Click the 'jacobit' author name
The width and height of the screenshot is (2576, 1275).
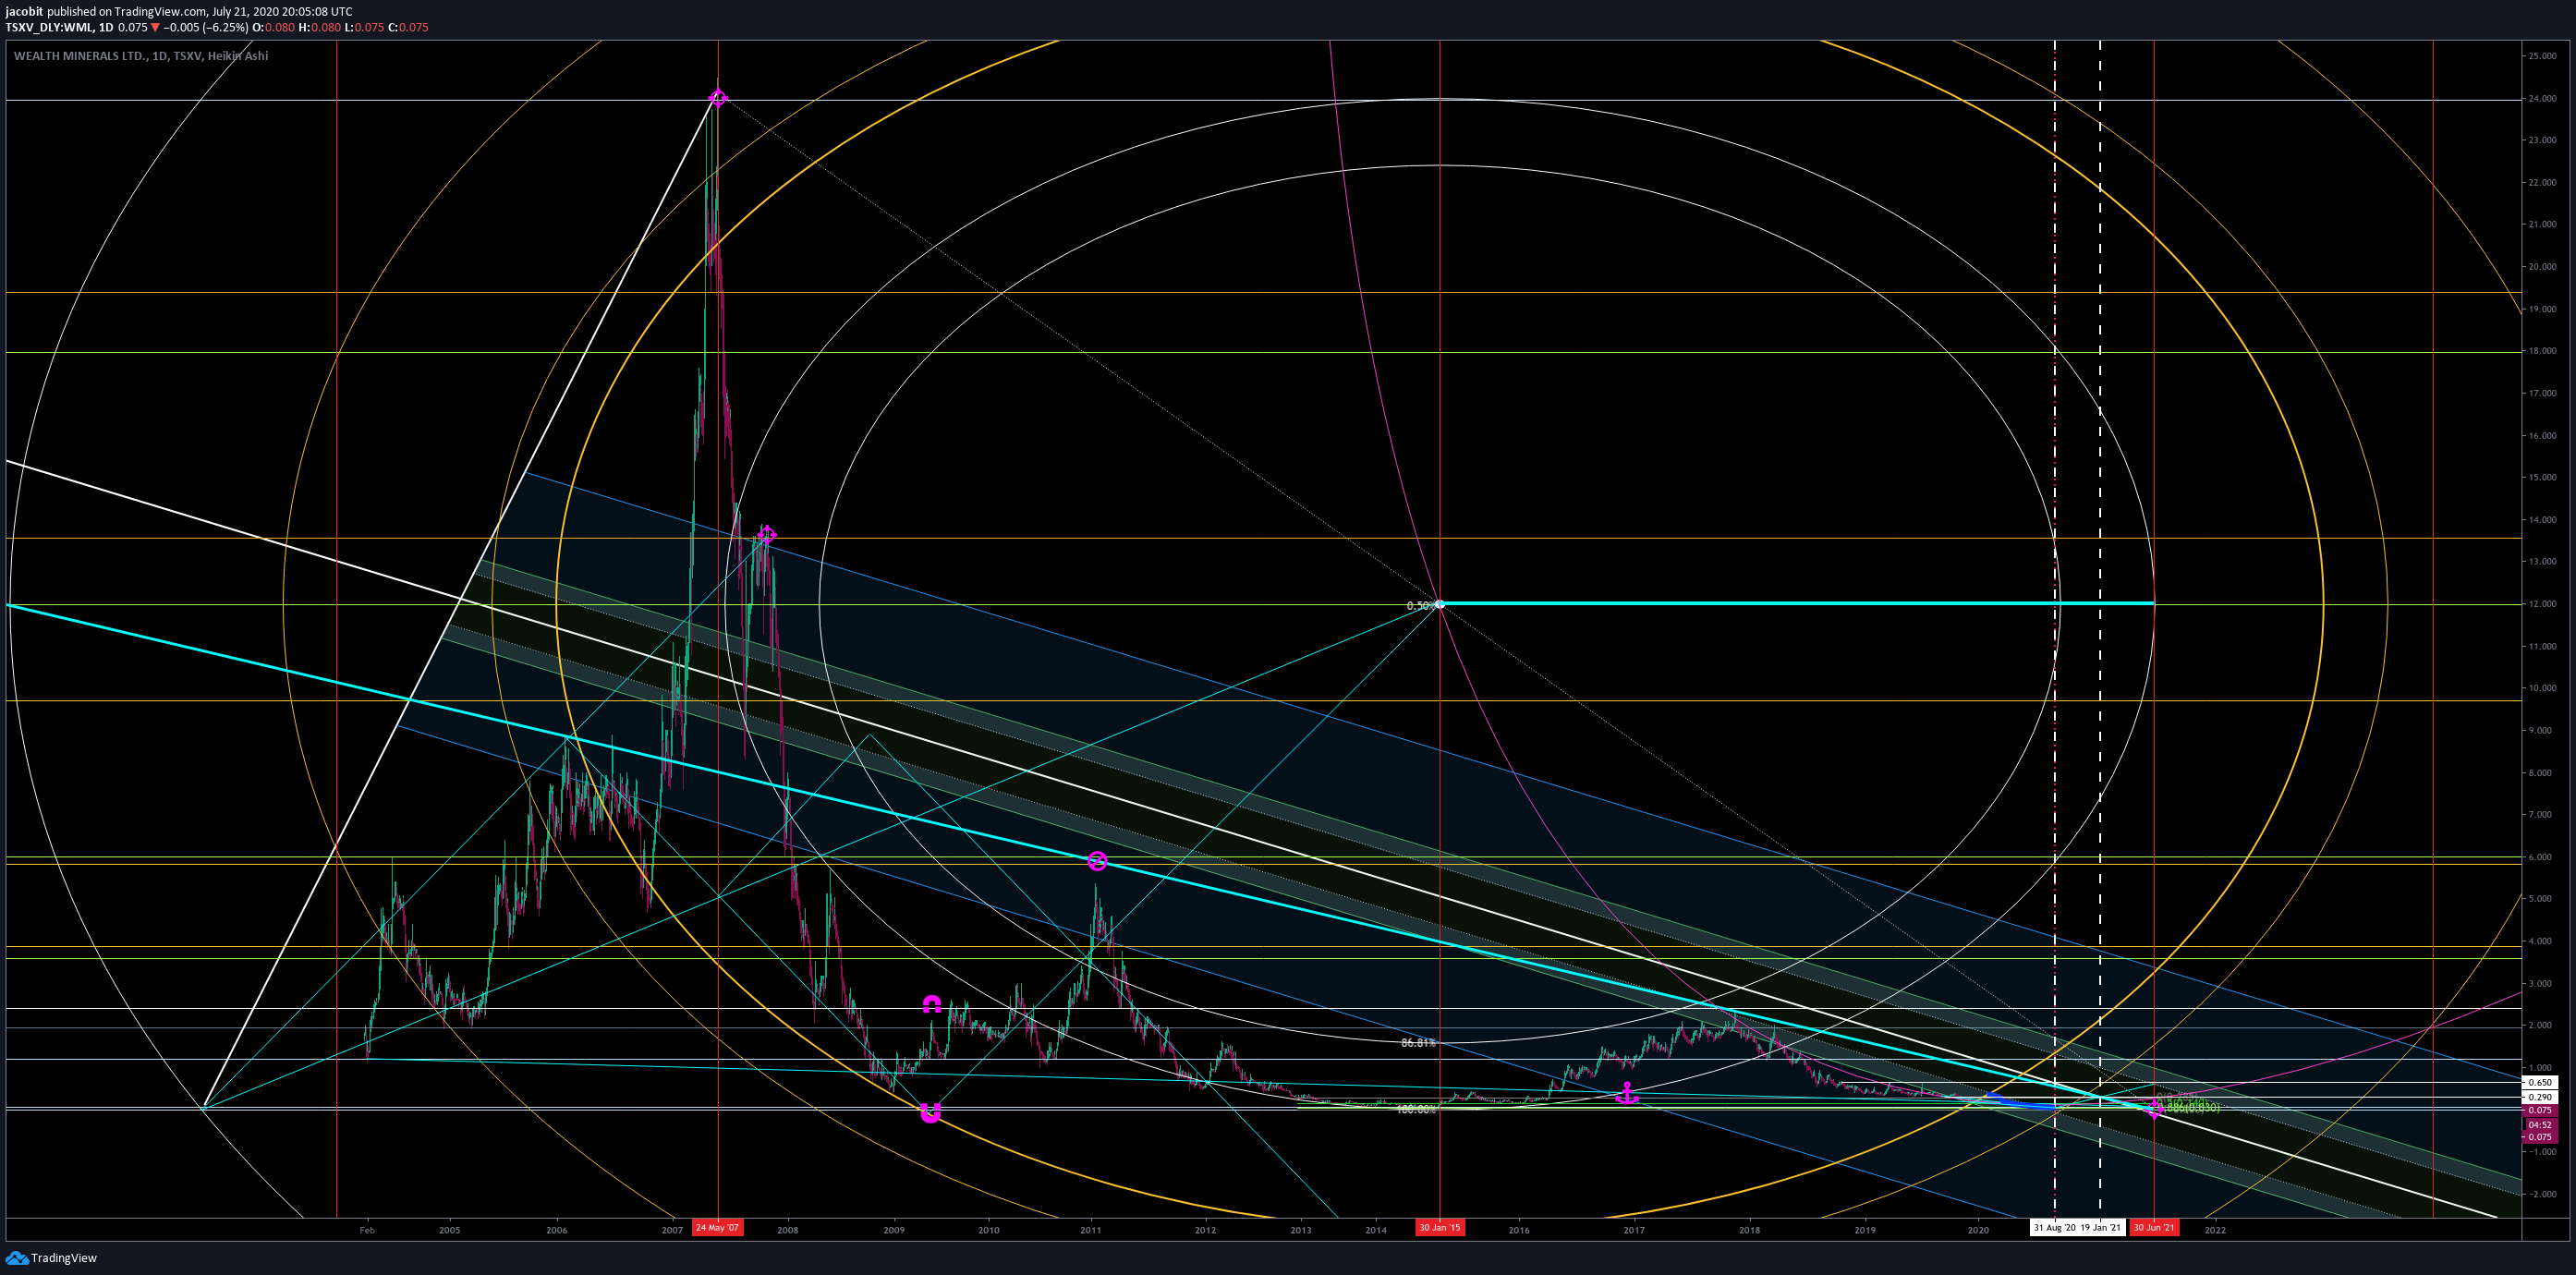click(24, 12)
